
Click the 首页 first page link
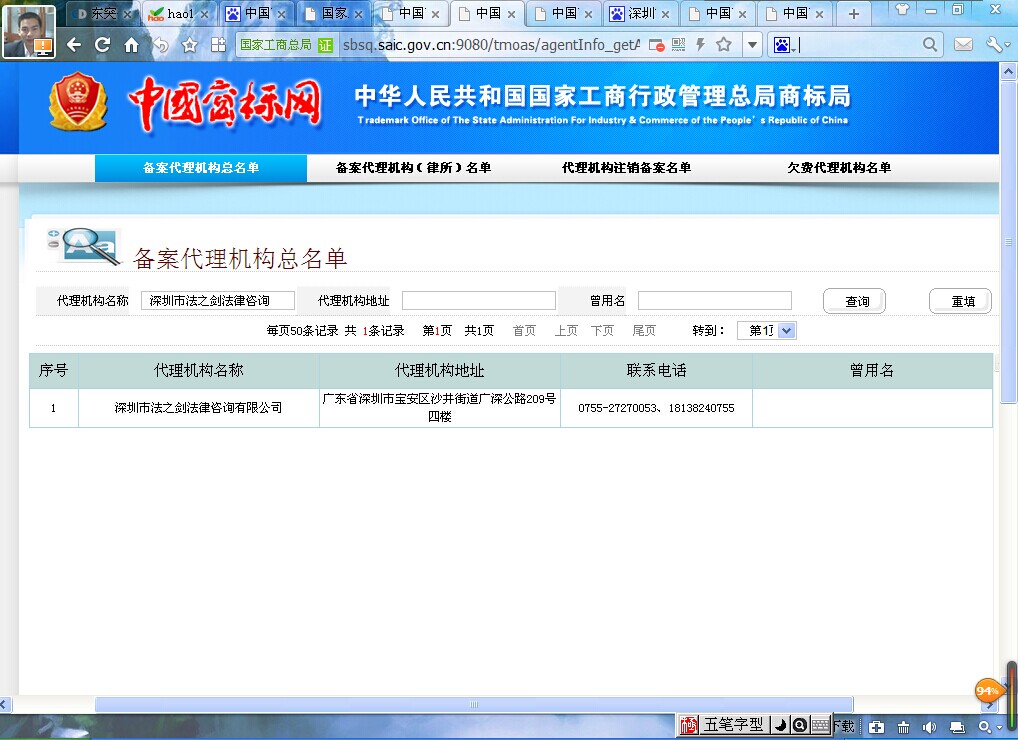pyautogui.click(x=524, y=330)
